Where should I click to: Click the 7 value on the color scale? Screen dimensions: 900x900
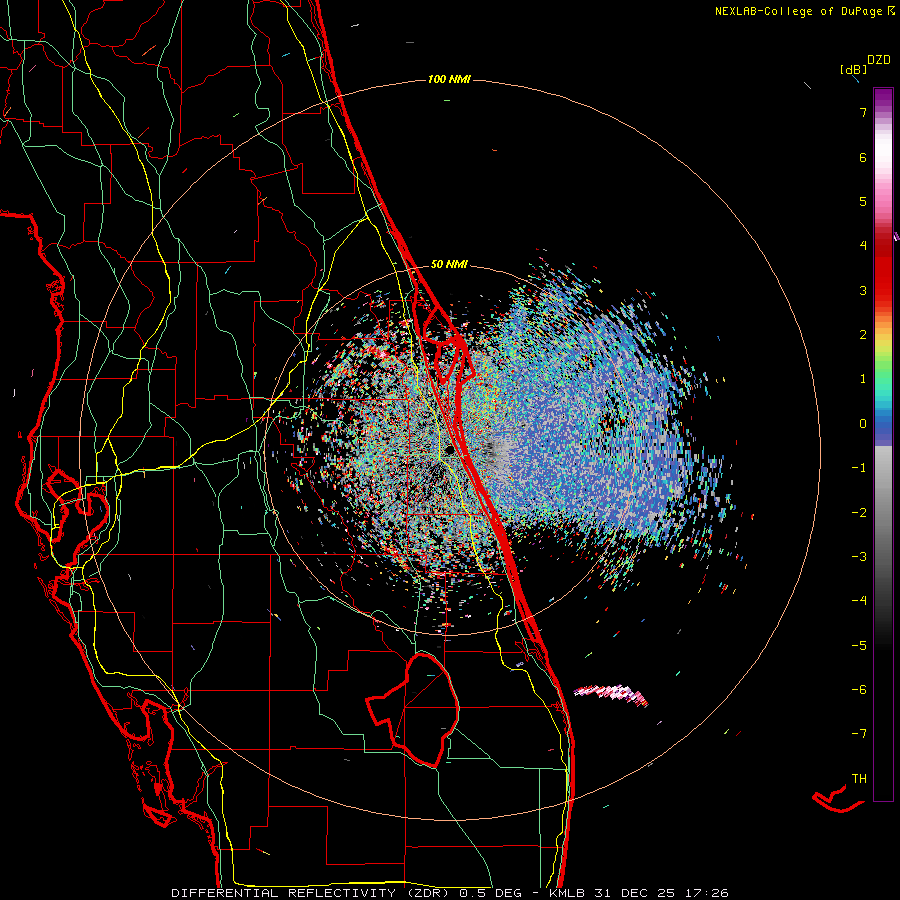[x=863, y=112]
